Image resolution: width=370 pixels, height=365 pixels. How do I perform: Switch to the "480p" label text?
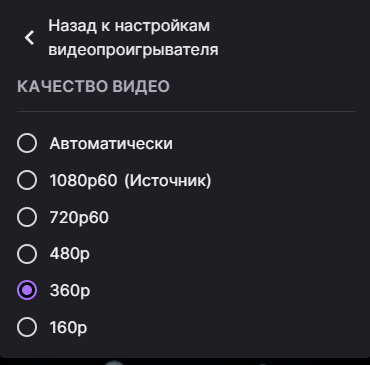(70, 254)
